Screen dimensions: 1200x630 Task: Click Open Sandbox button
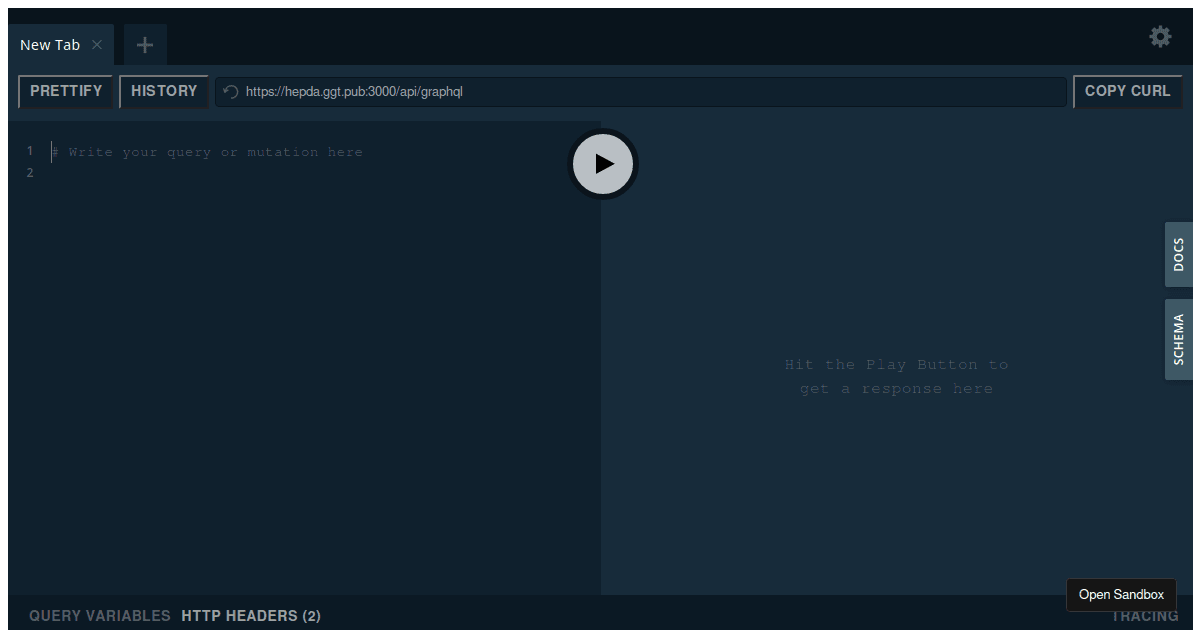(x=1121, y=595)
